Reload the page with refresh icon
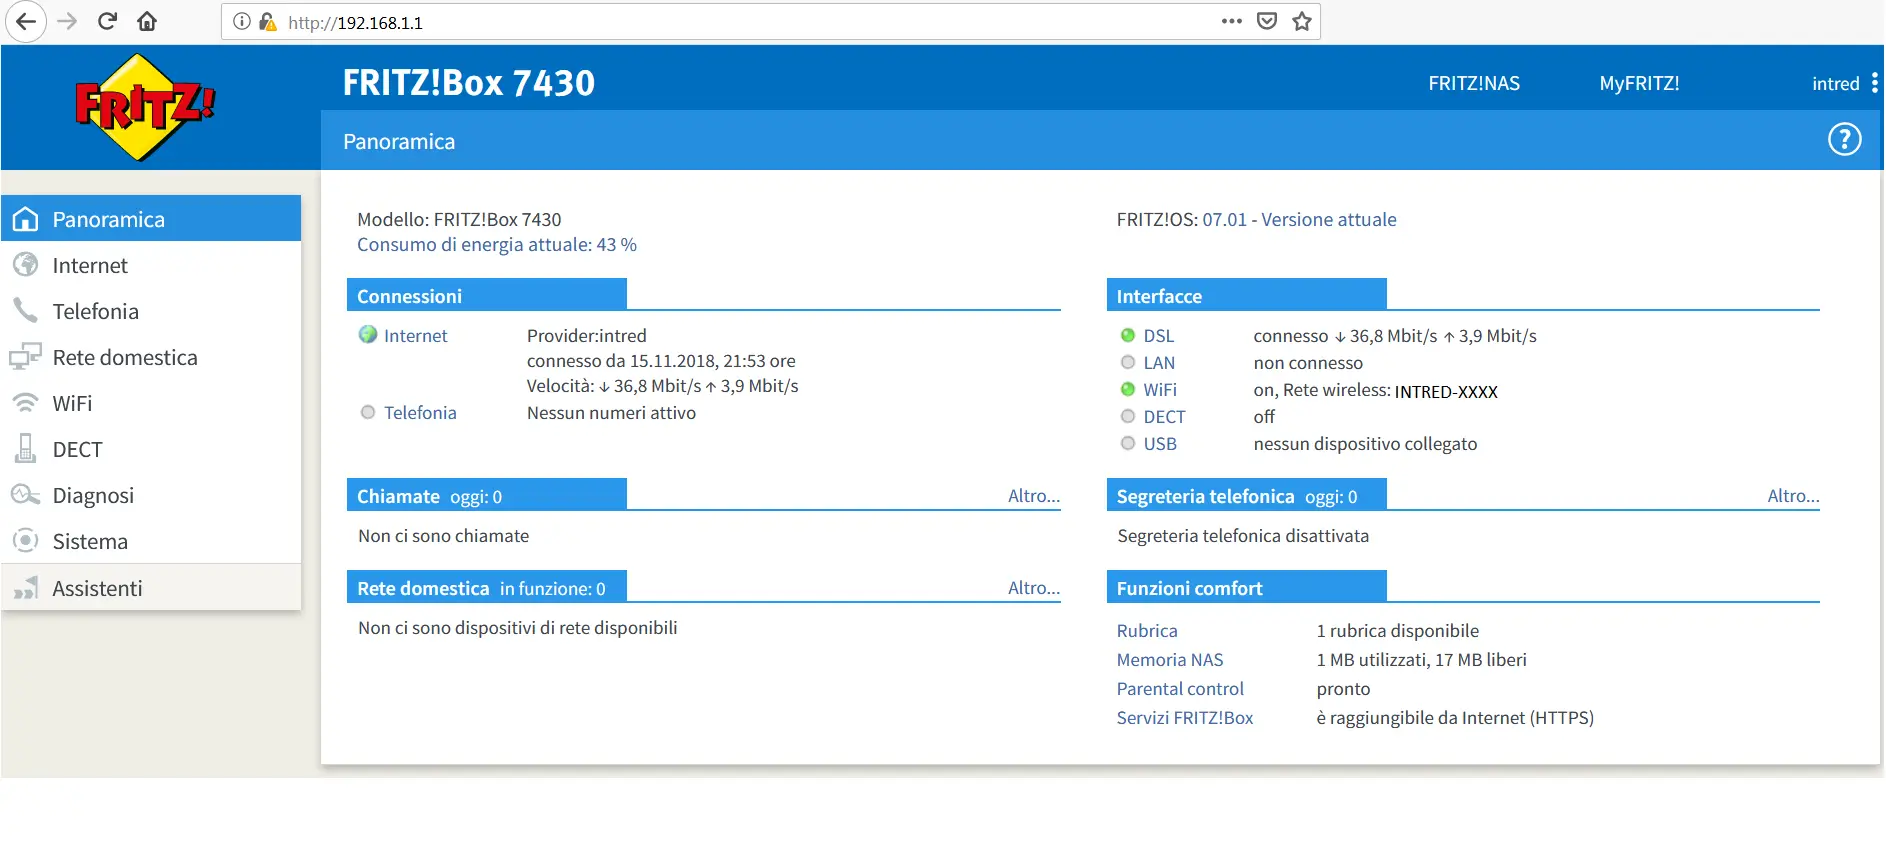1886x849 pixels. coord(107,22)
